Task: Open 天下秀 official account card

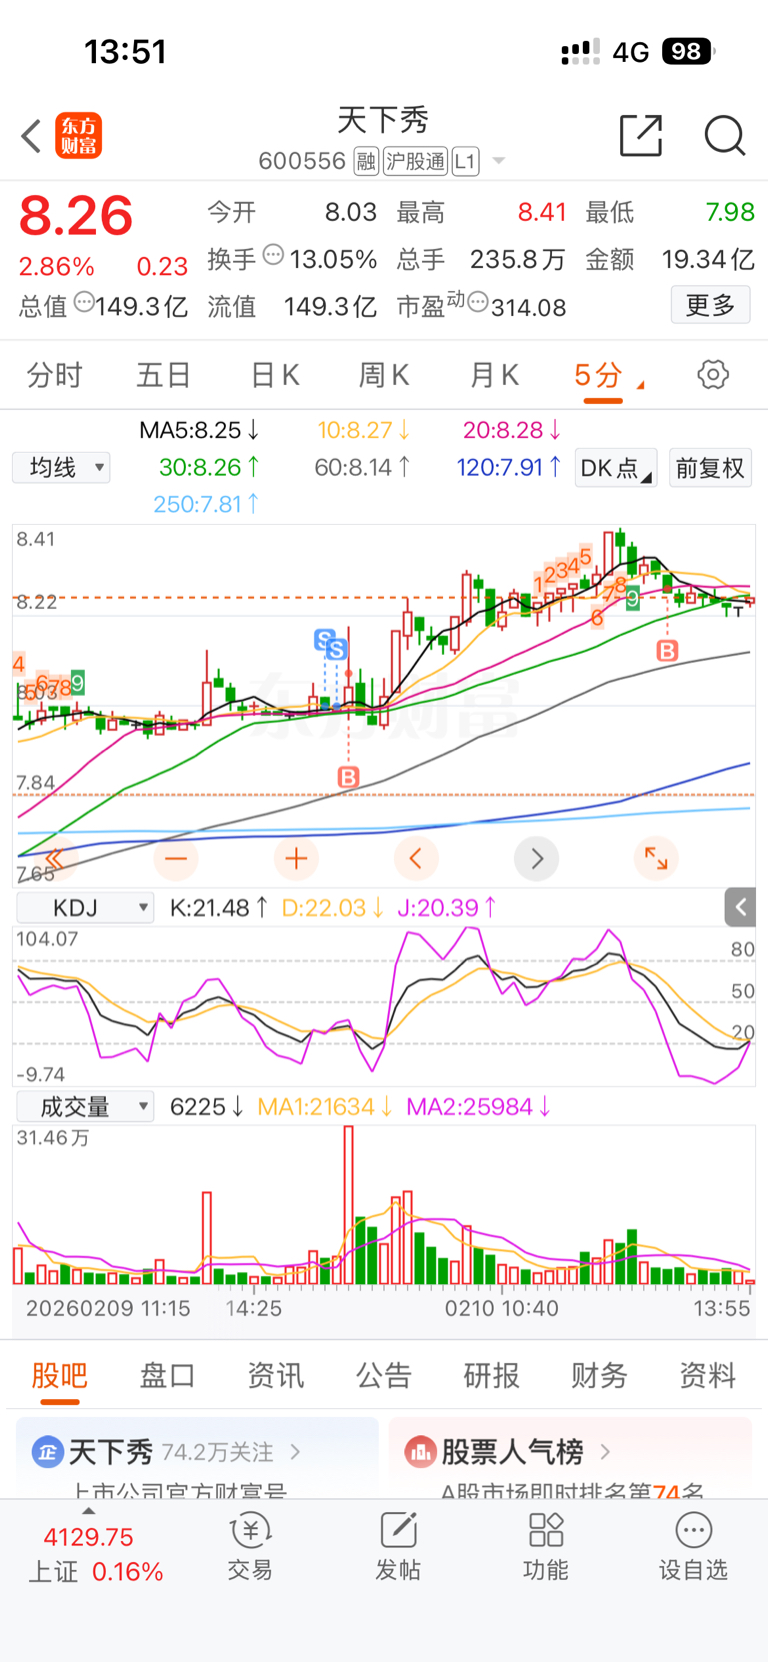Action: pyautogui.click(x=197, y=1458)
